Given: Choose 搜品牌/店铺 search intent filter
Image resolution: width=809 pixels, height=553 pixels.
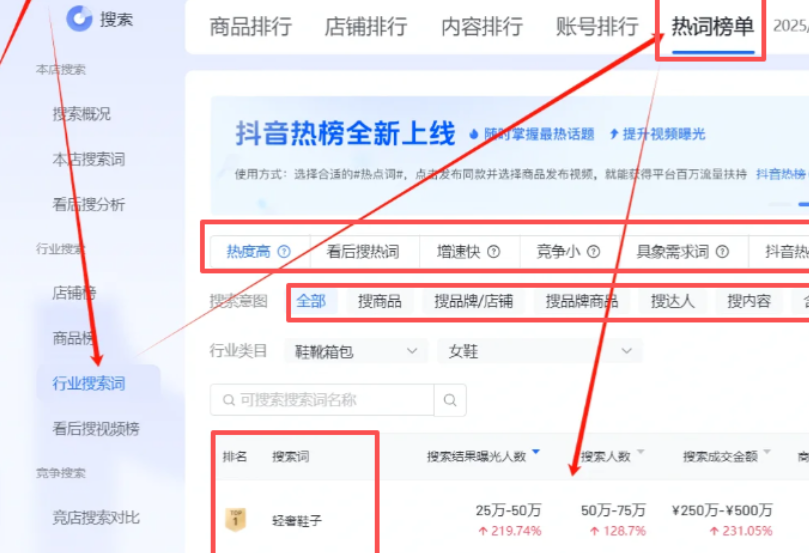Looking at the screenshot, I should [x=474, y=301].
